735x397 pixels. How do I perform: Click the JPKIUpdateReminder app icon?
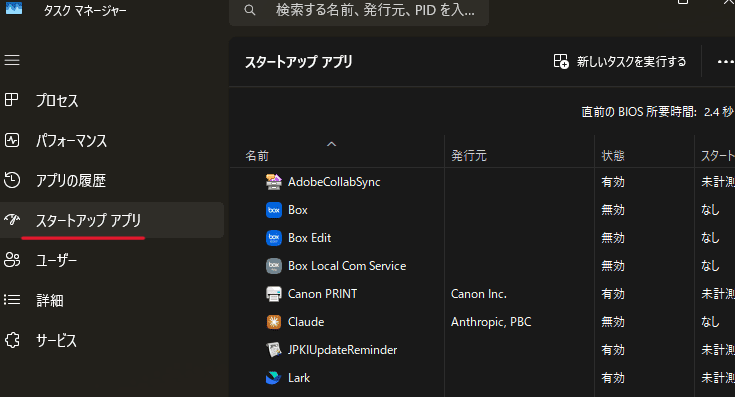[274, 350]
